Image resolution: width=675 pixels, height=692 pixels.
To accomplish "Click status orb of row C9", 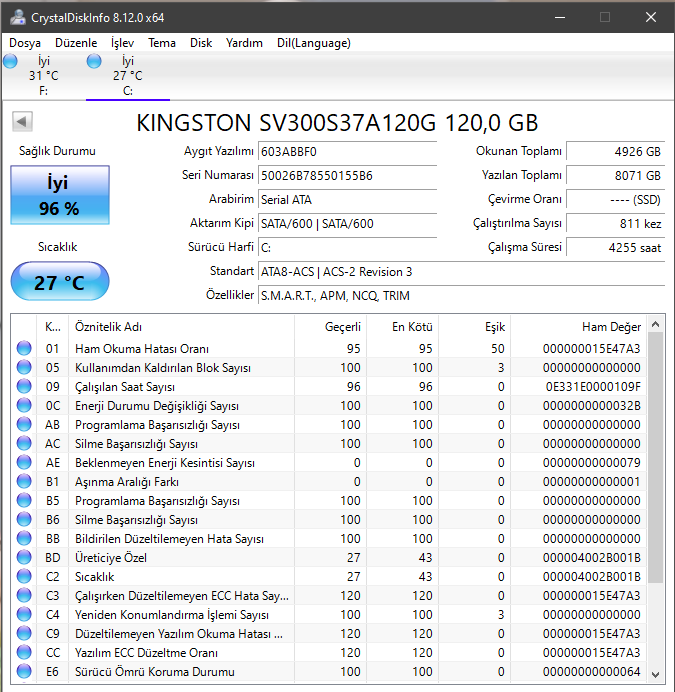I will pyautogui.click(x=24, y=633).
